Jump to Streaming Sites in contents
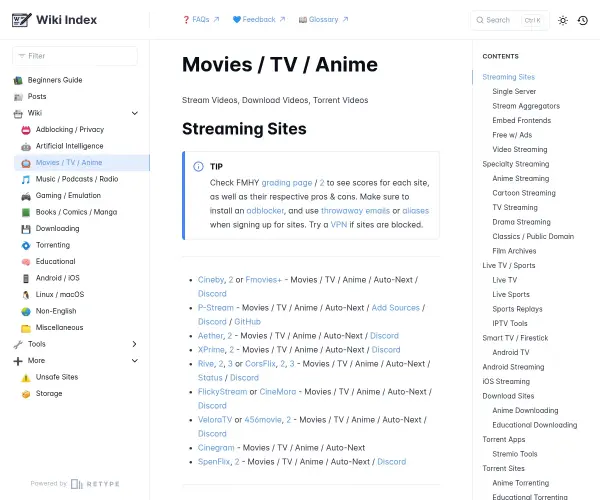 (x=509, y=77)
